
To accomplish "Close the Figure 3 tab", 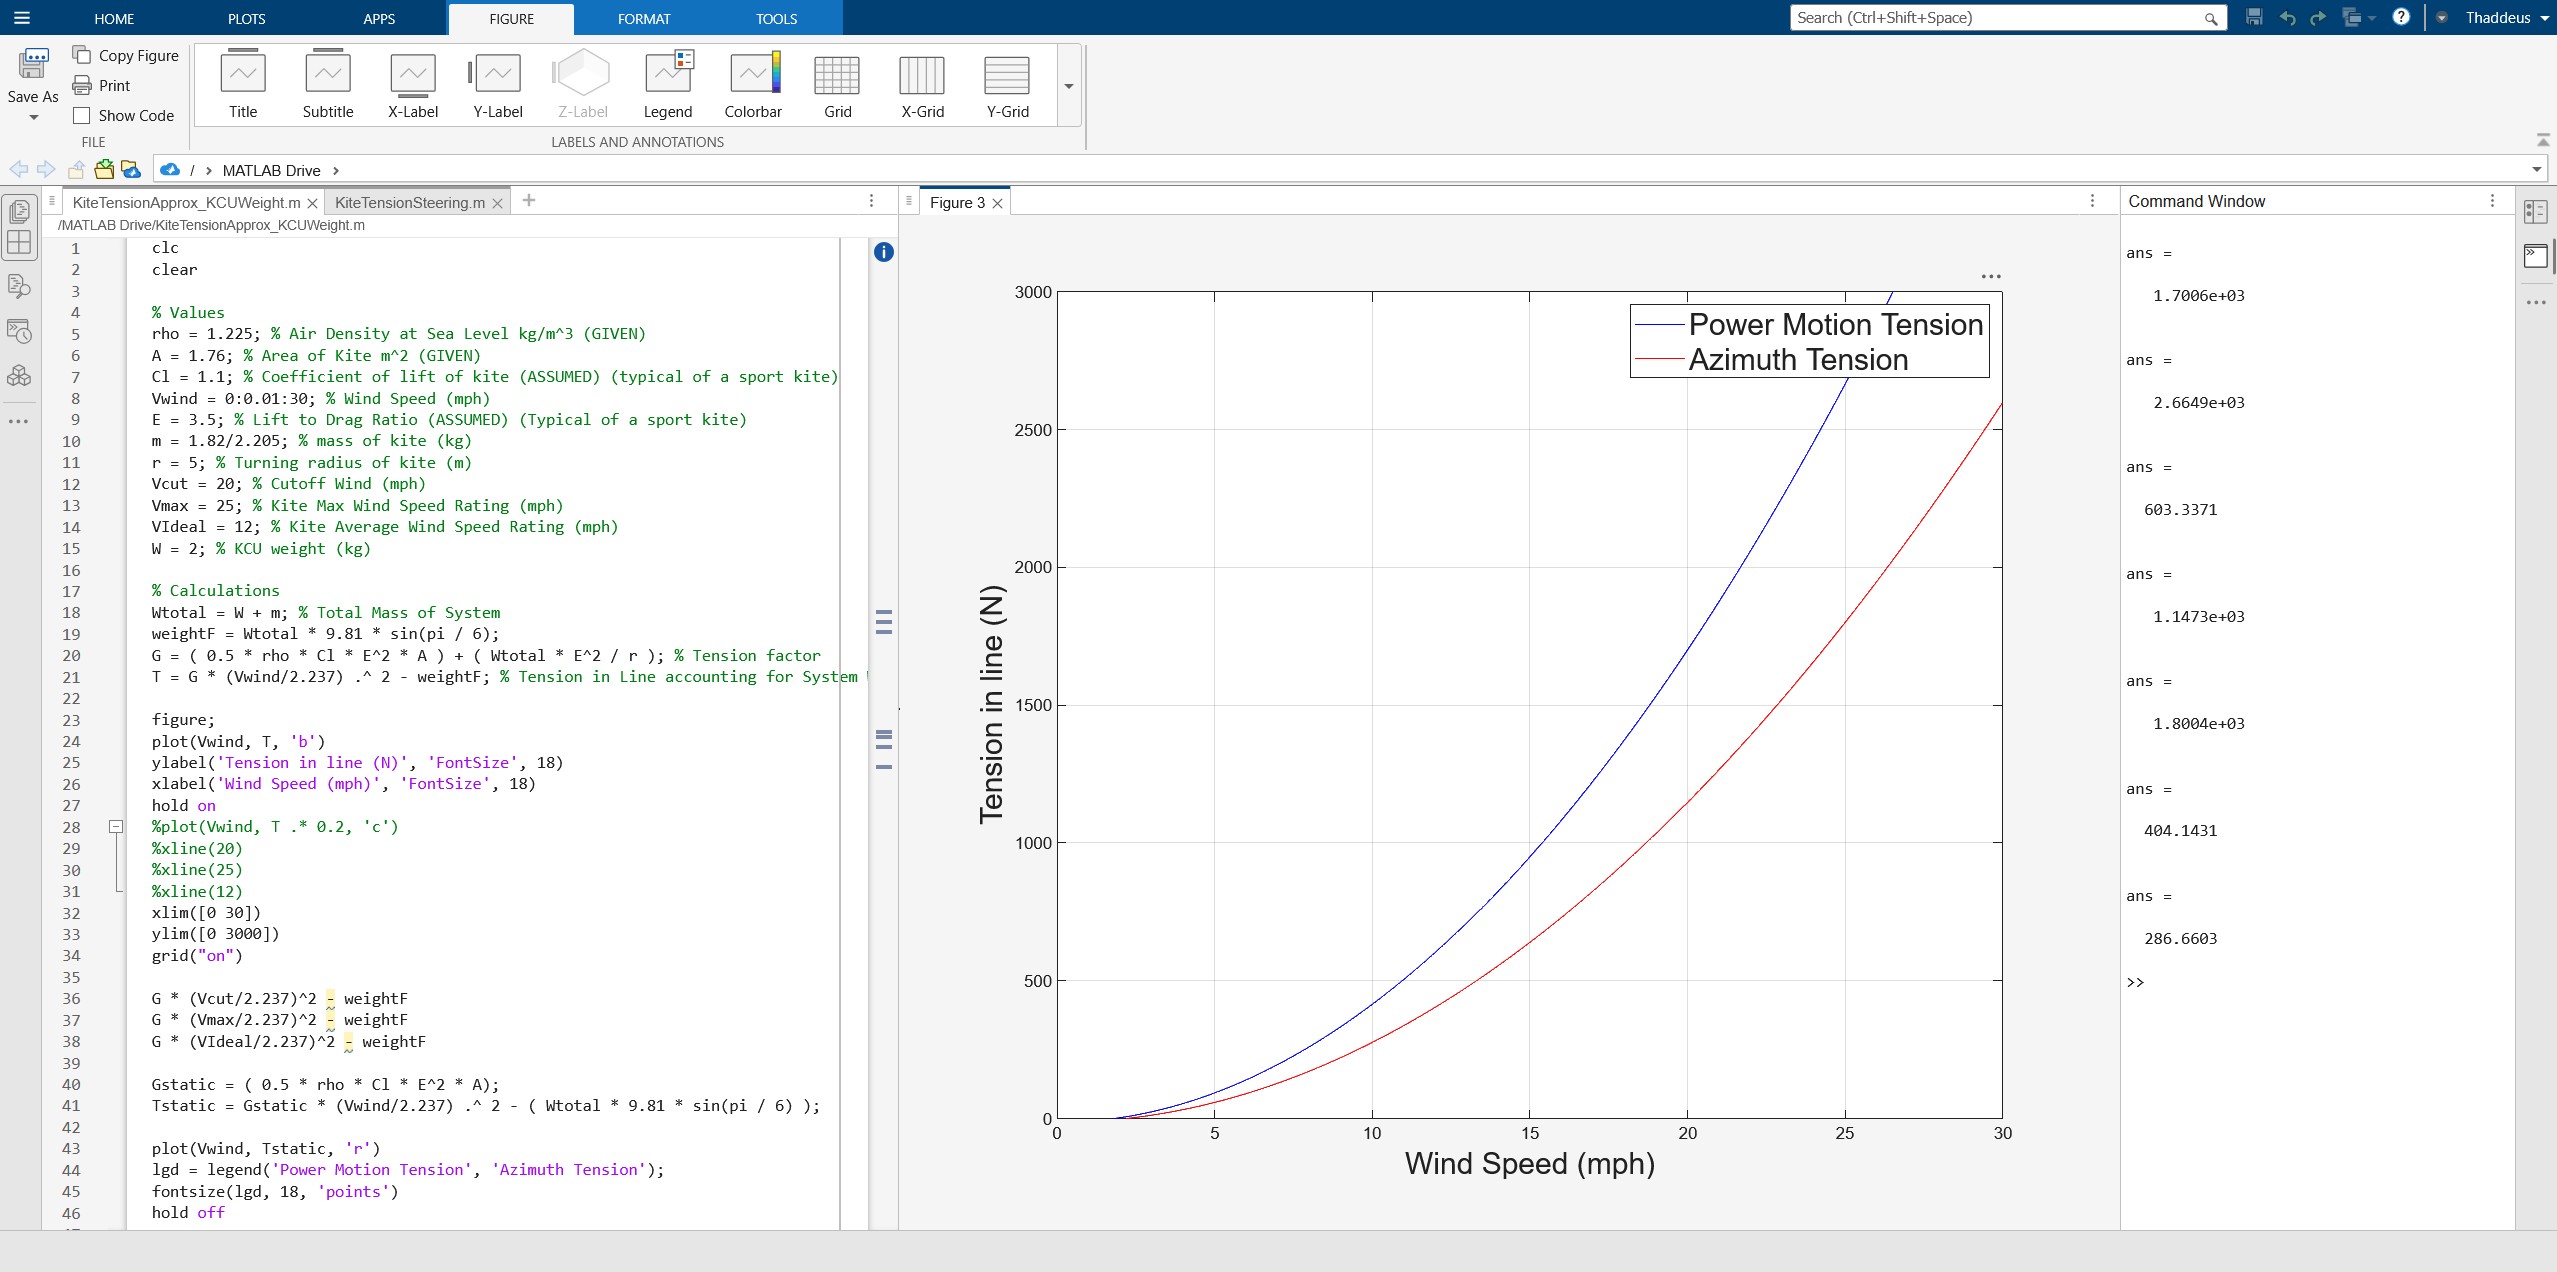I will pyautogui.click(x=997, y=203).
